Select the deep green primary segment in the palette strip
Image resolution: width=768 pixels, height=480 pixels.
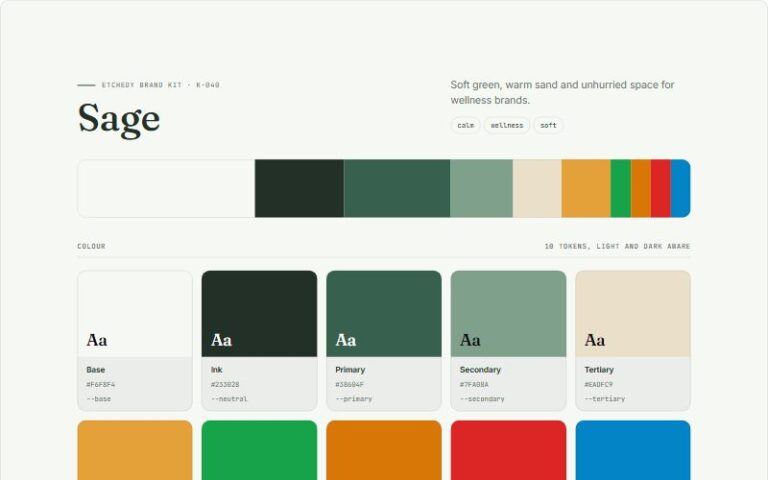pyautogui.click(x=397, y=188)
